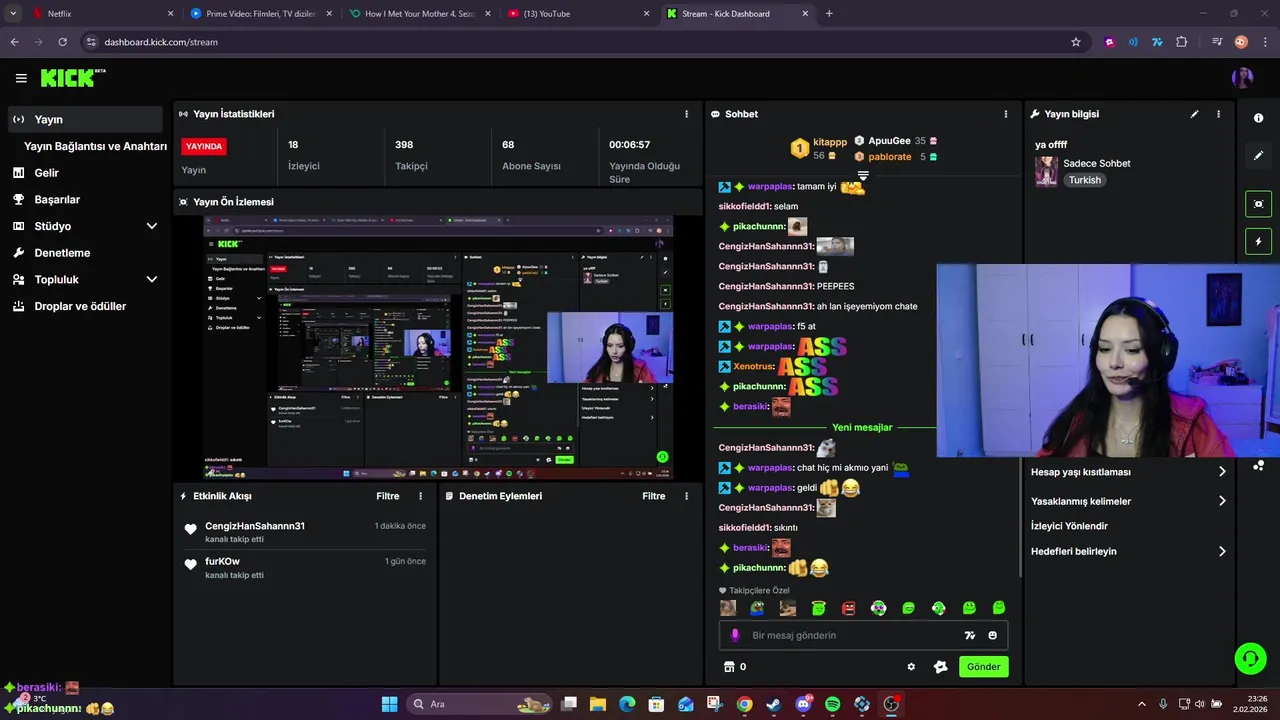Click the green-bordered lightning bolt icon
This screenshot has width=1280, height=720.
(1258, 241)
